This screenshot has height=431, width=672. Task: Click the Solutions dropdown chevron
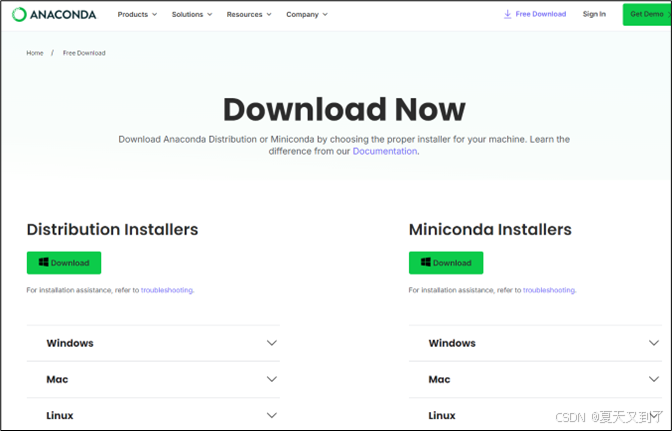click(210, 15)
